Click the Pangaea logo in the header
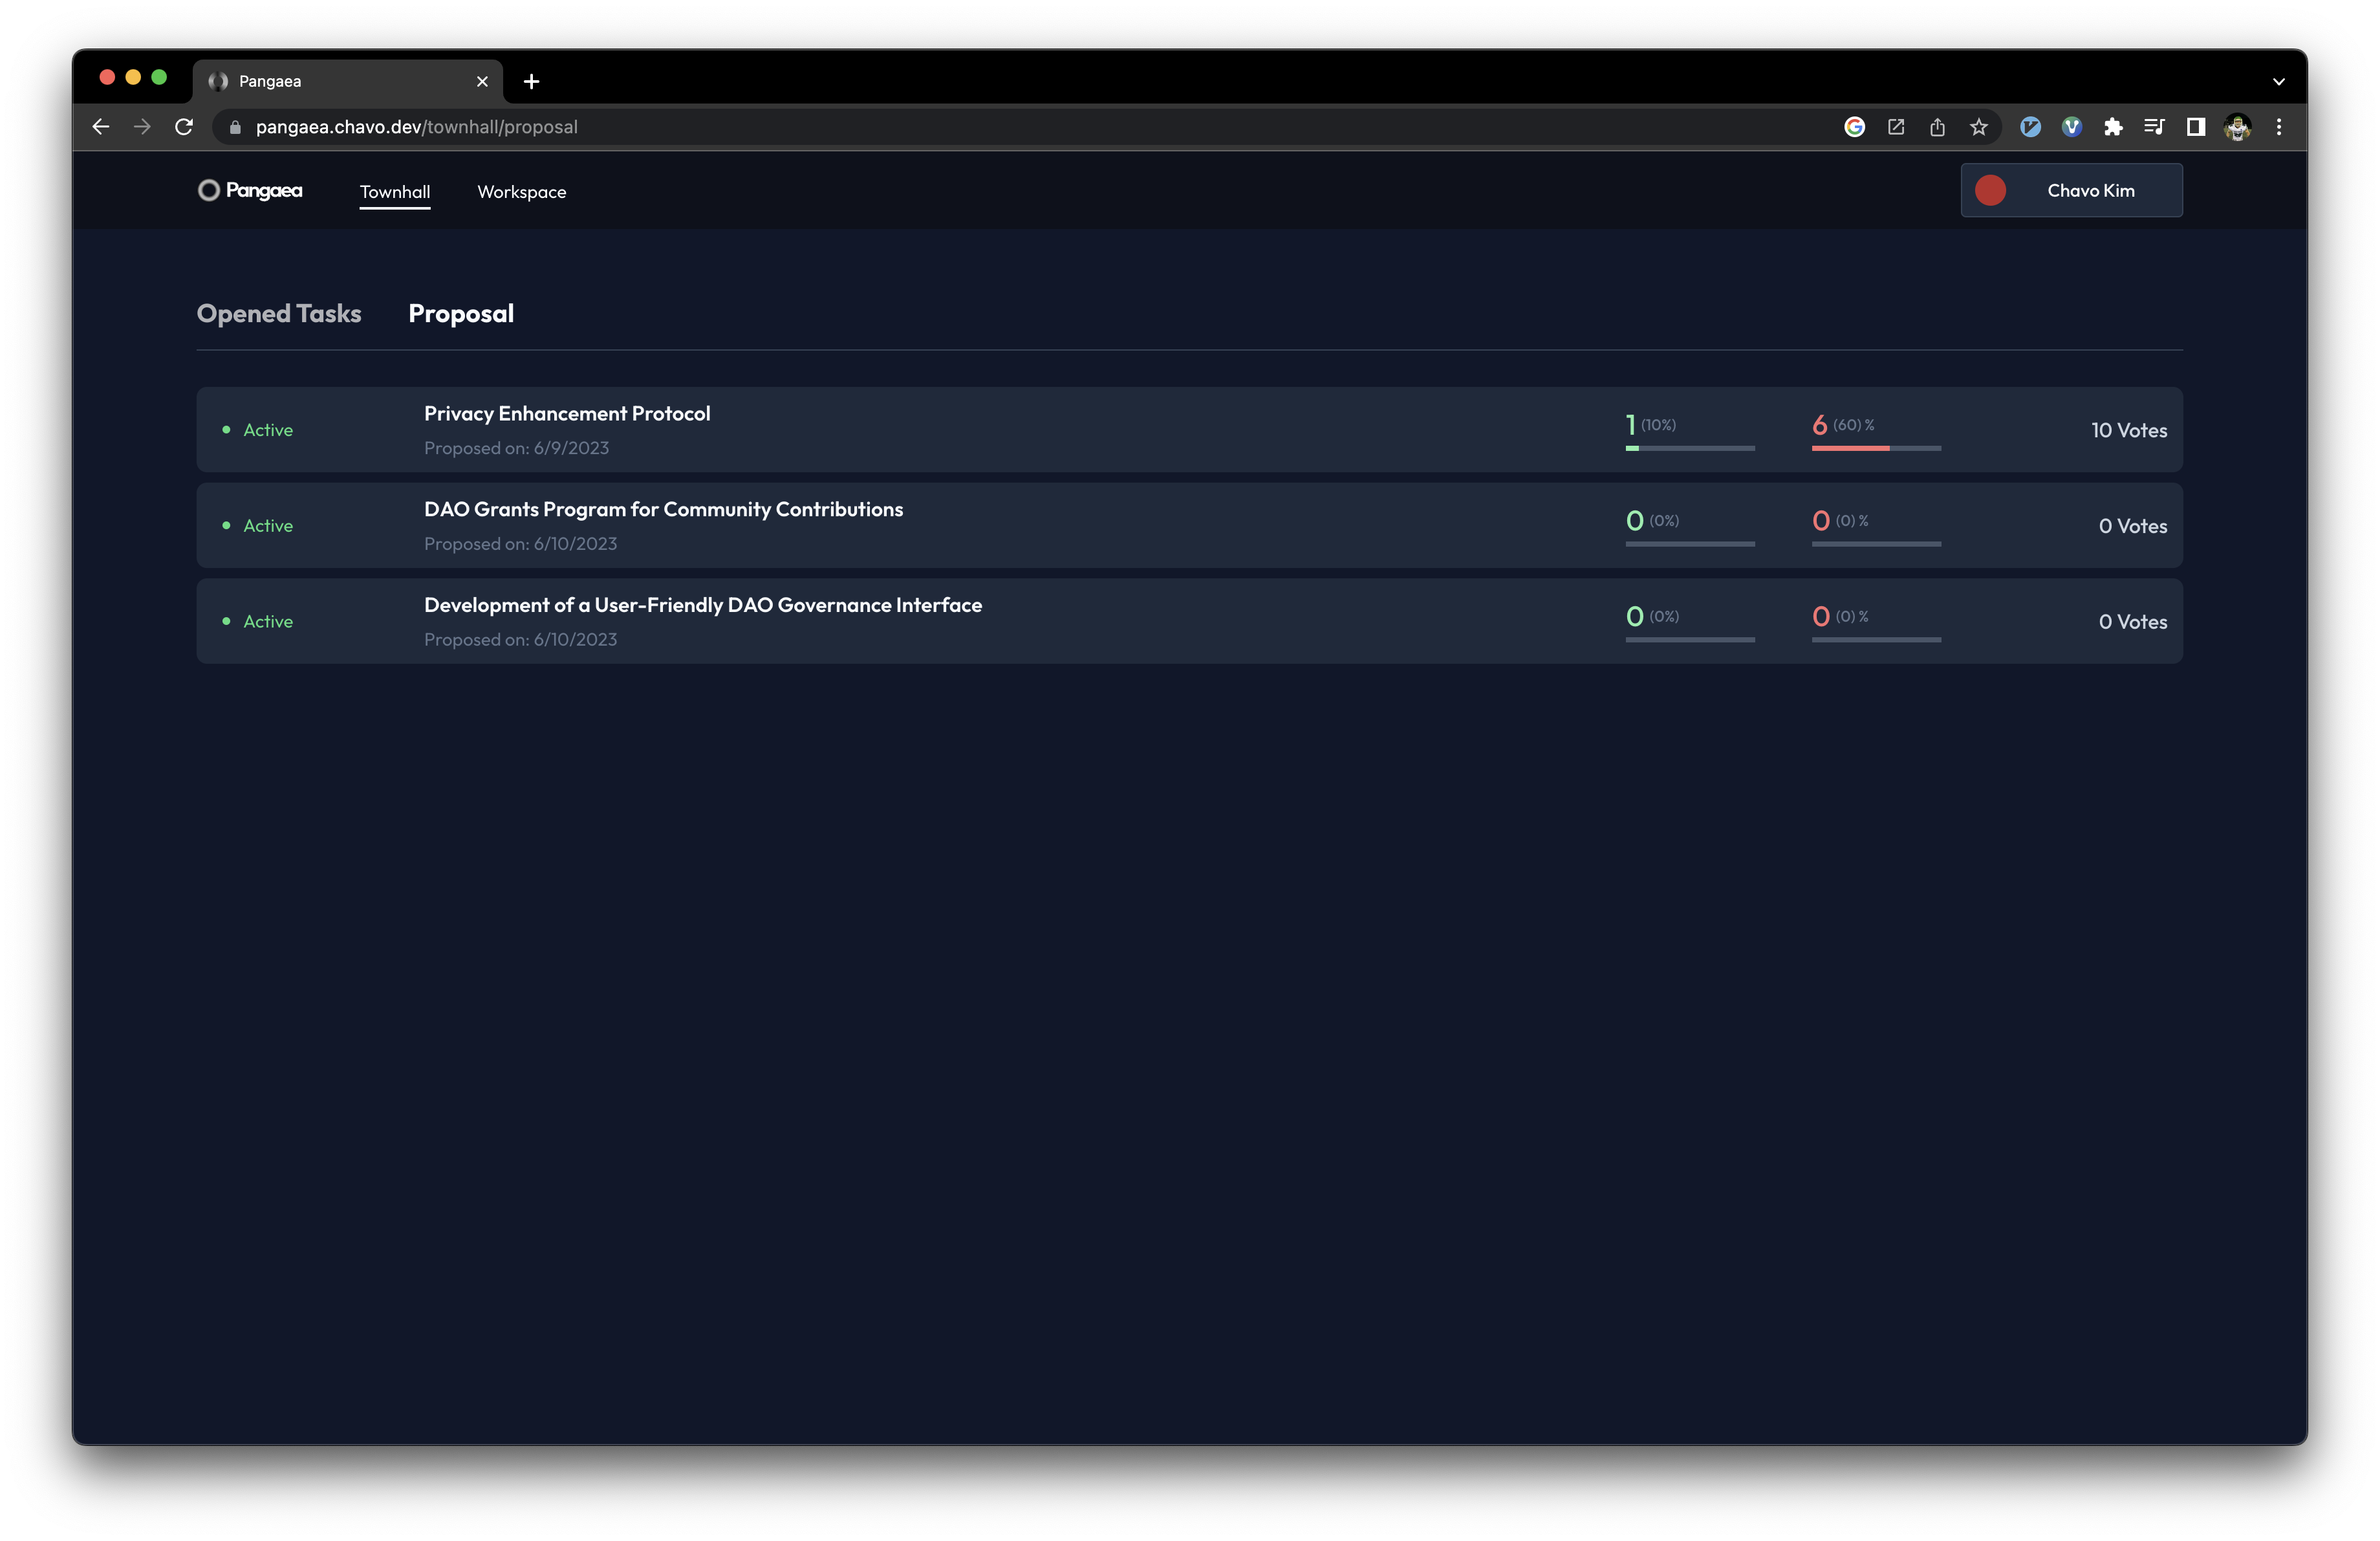 [250, 190]
